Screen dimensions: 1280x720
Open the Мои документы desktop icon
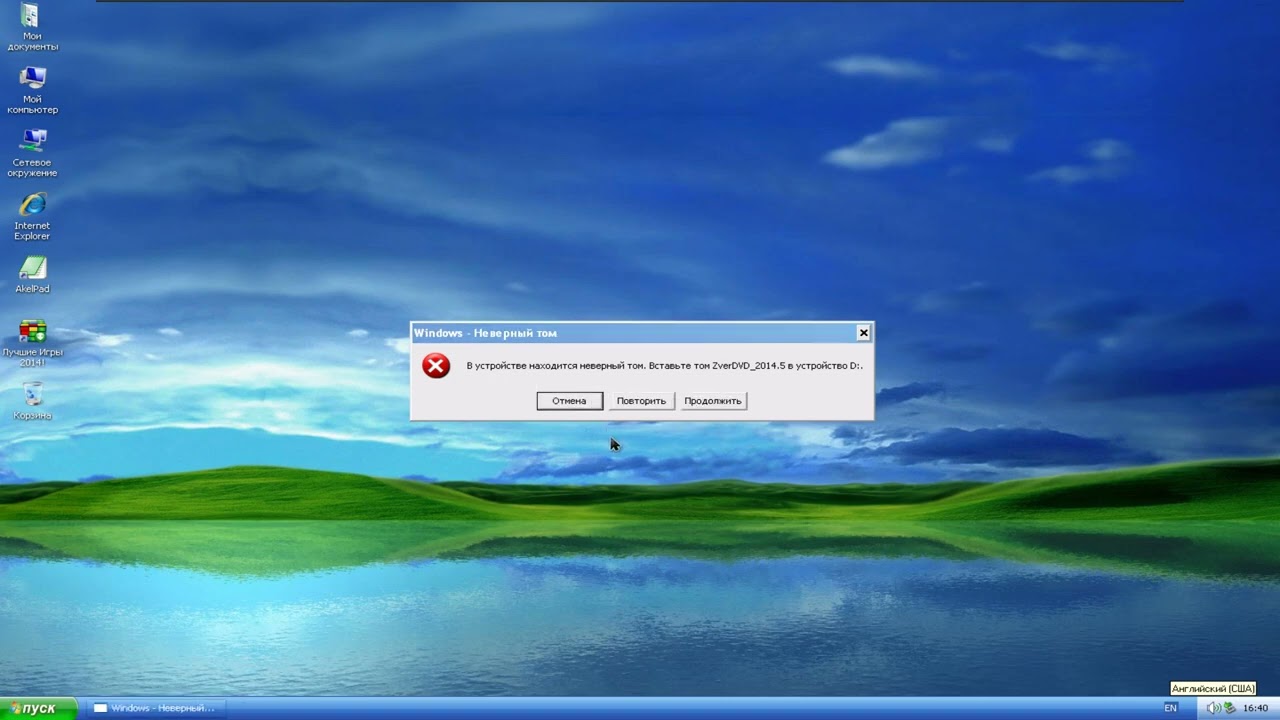32,28
